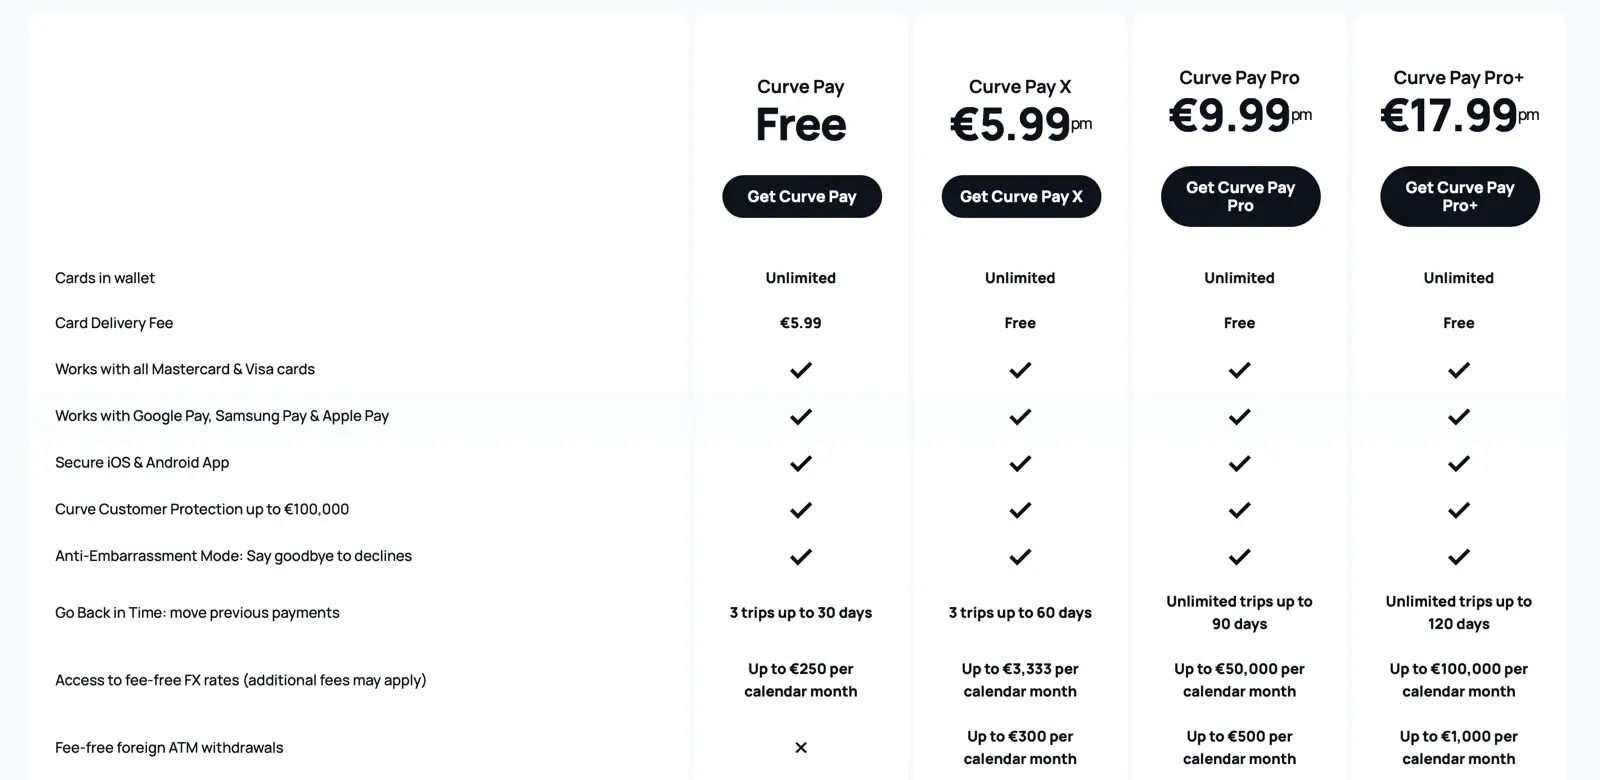Click Curve Pay Pro+ checkmark for Customer Protection
This screenshot has width=1600, height=780.
(x=1458, y=510)
